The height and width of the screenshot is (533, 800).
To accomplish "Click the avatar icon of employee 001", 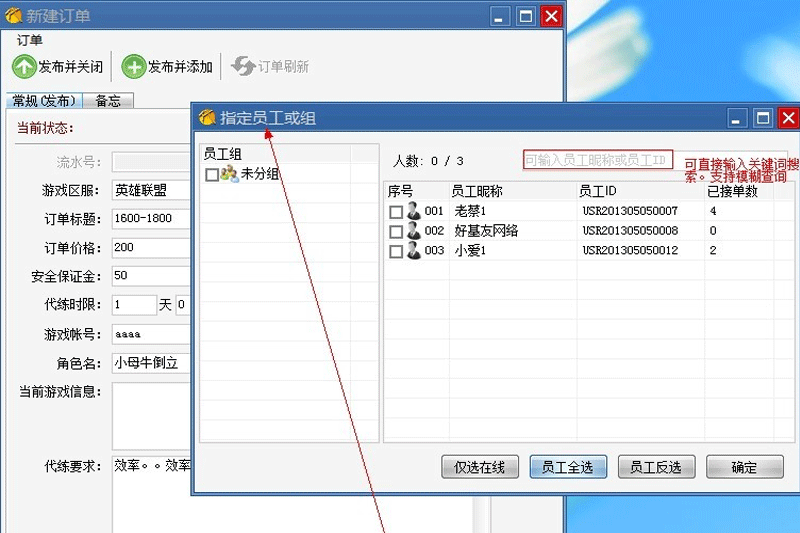I will tap(413, 211).
